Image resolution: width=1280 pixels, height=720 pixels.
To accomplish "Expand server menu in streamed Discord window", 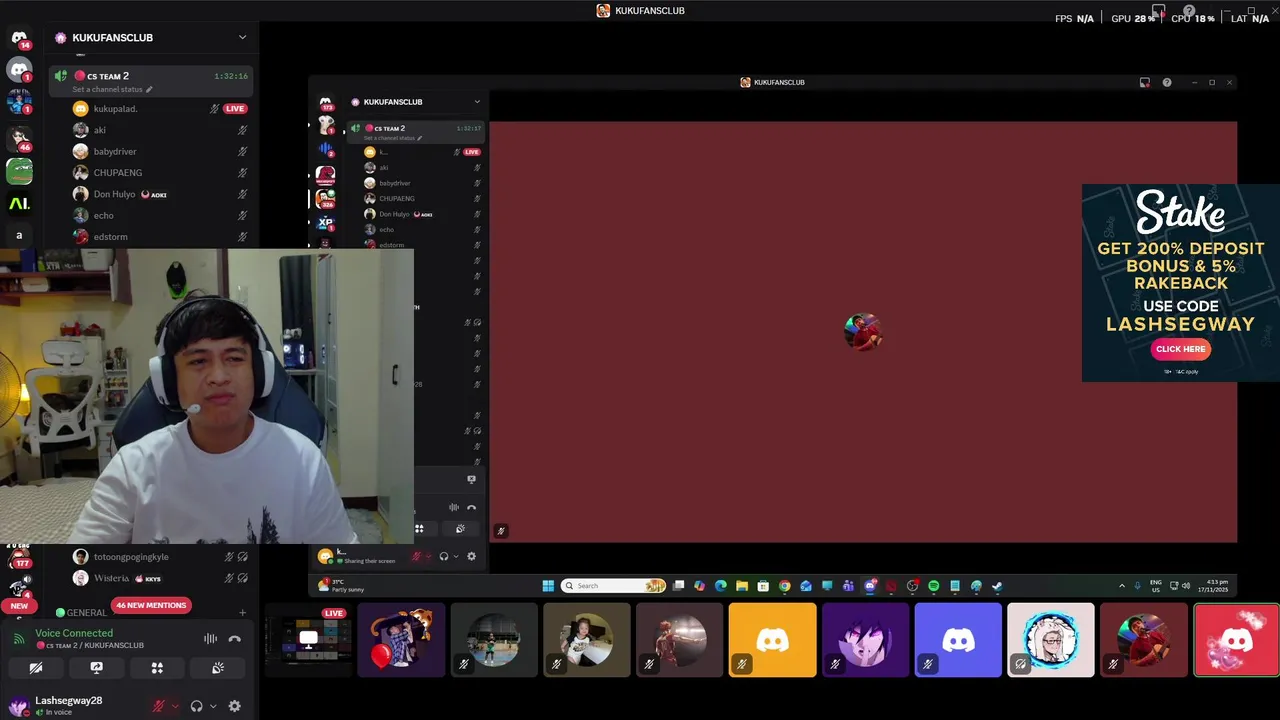I will (x=477, y=102).
